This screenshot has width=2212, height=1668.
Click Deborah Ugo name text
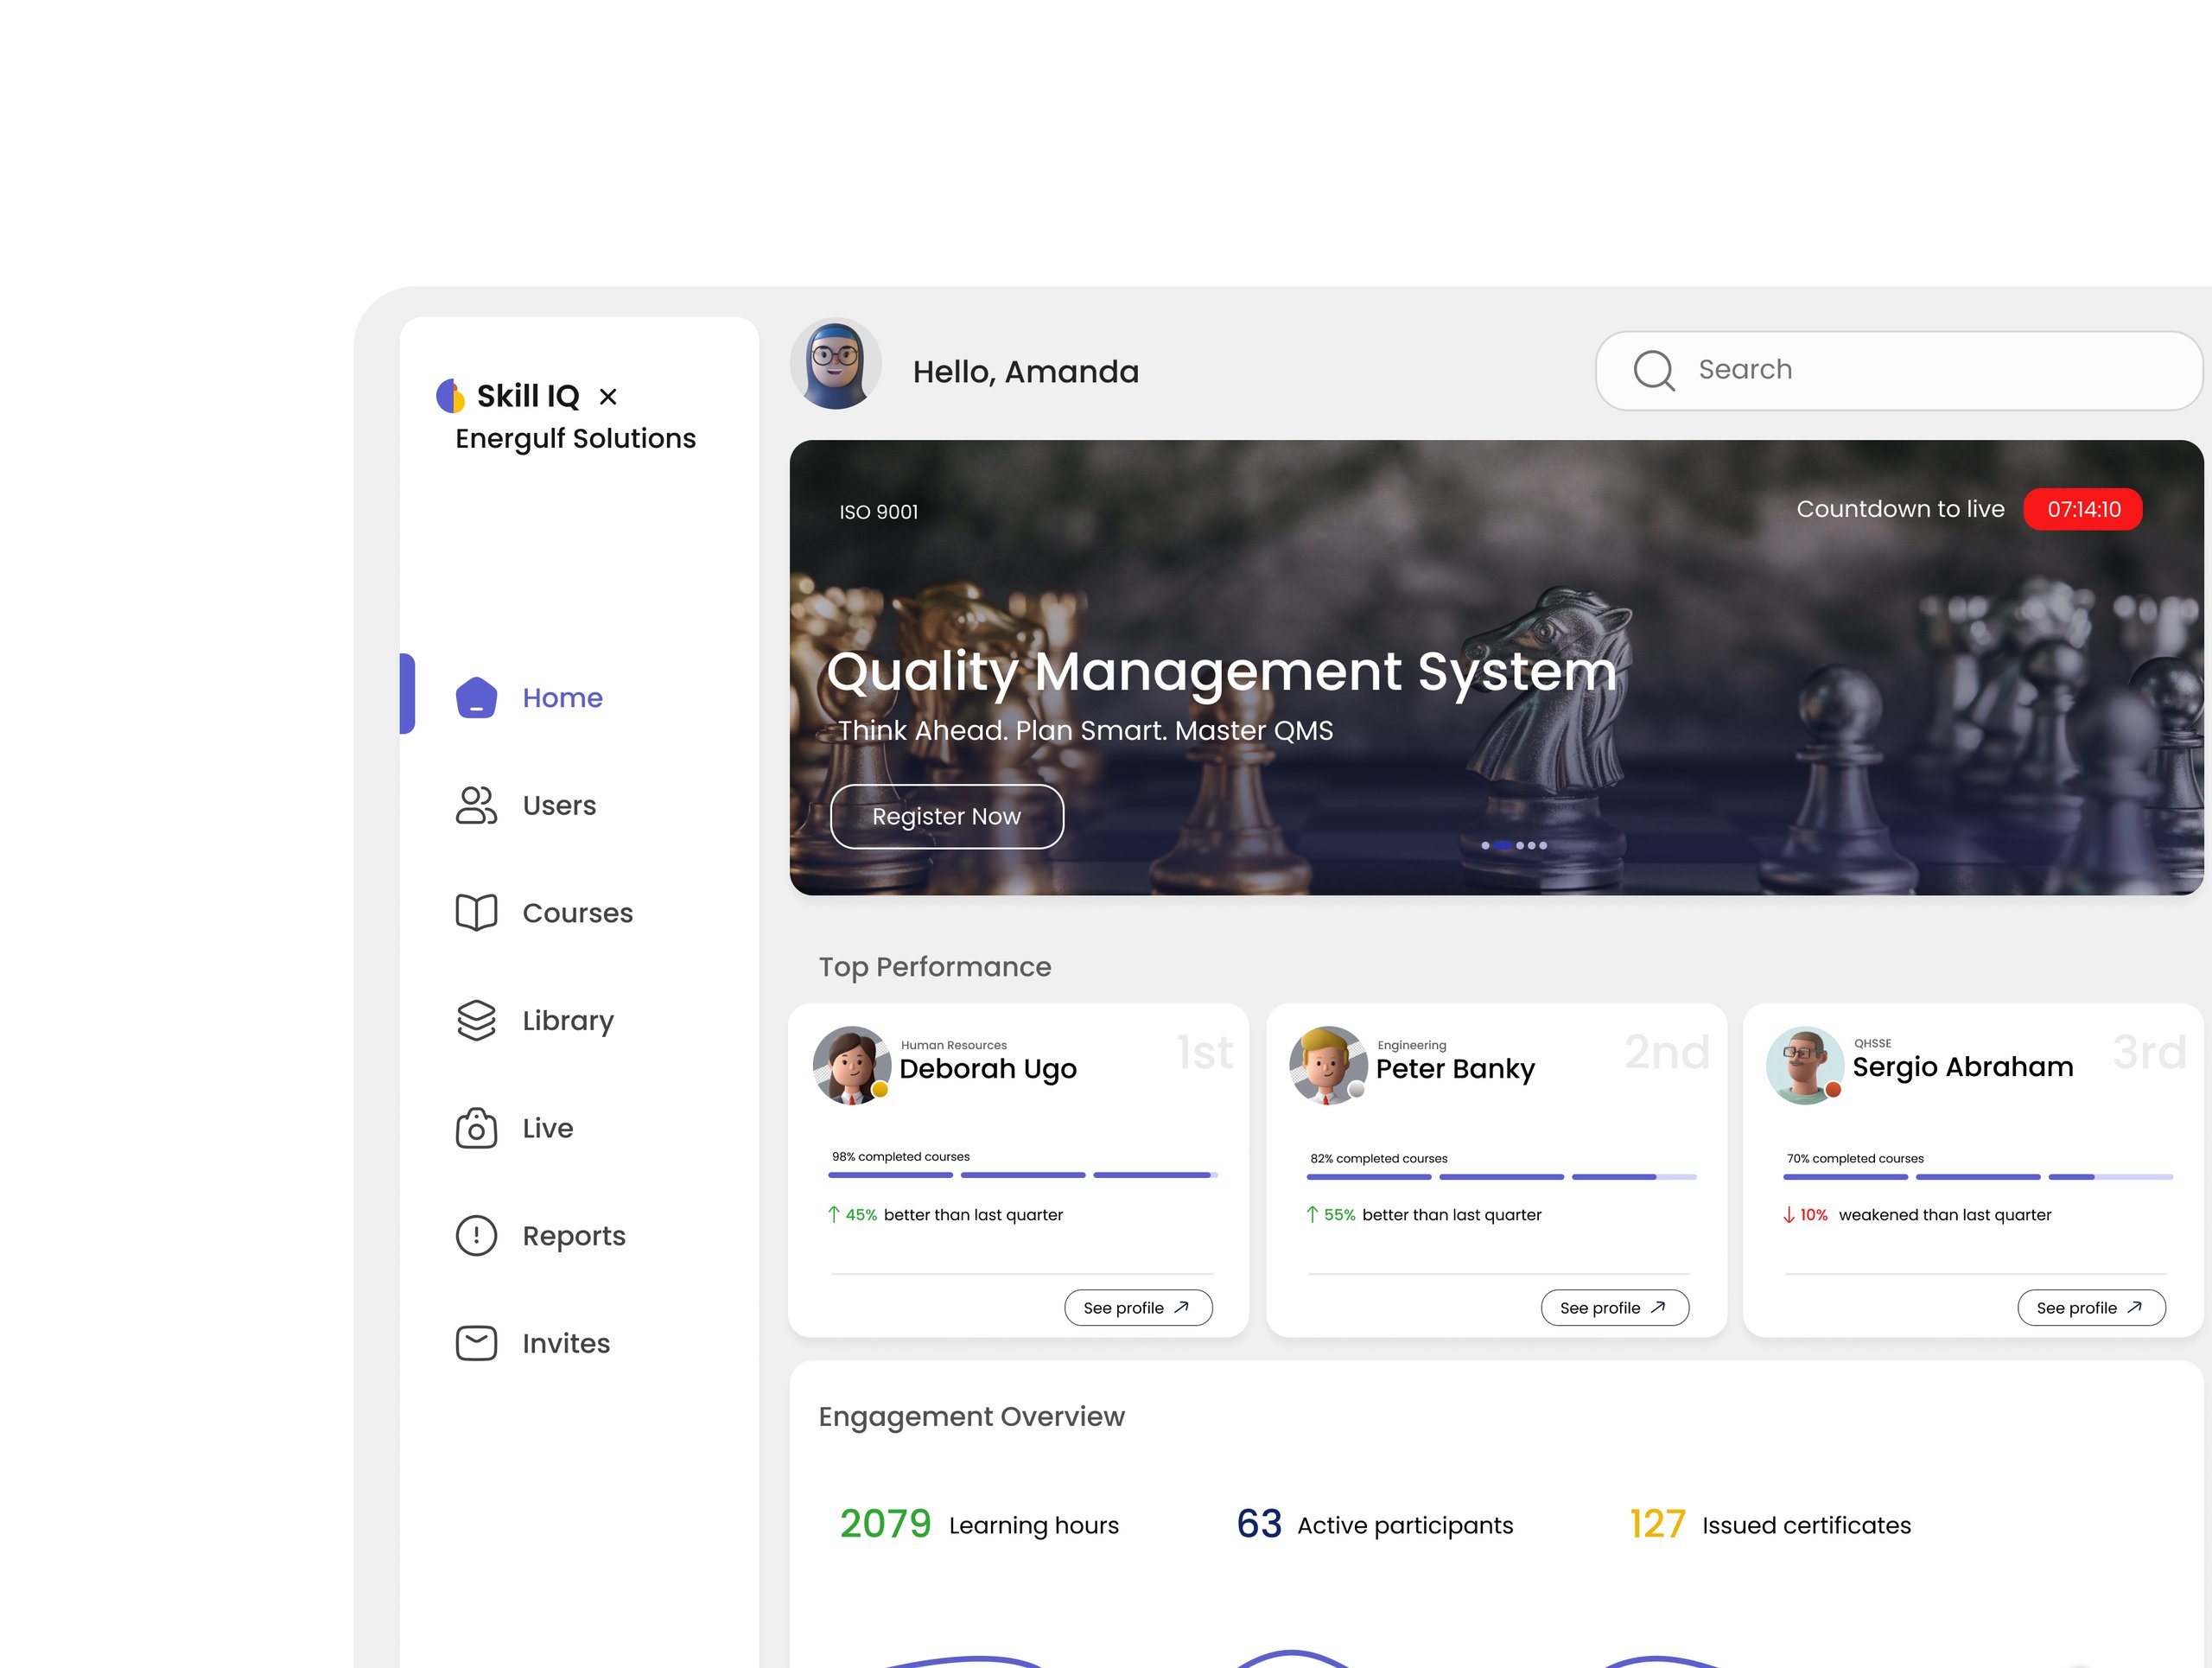point(988,1069)
